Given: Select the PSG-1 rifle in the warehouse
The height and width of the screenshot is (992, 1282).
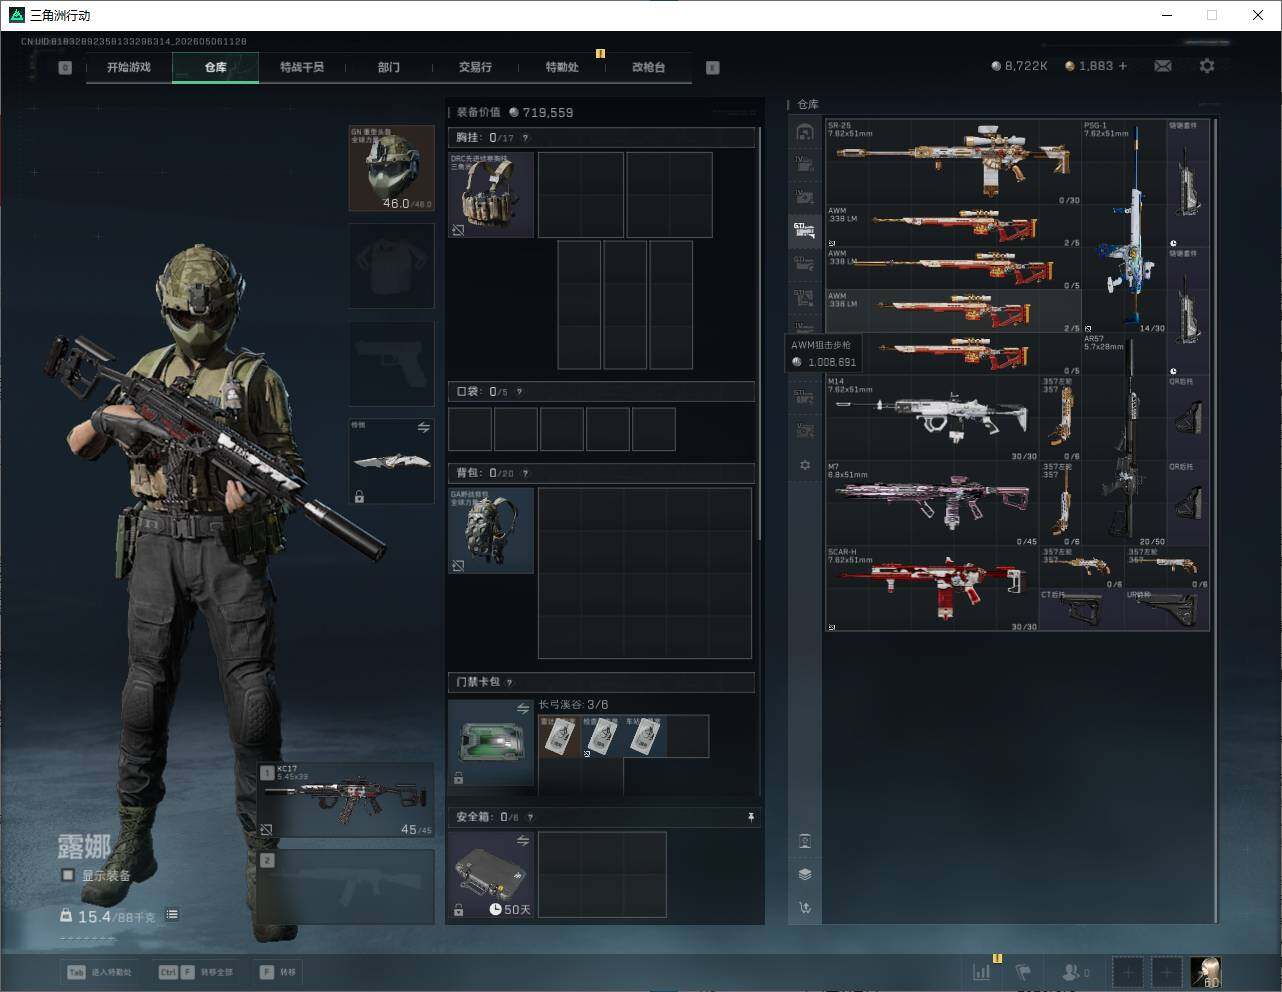Looking at the screenshot, I should pyautogui.click(x=1124, y=226).
